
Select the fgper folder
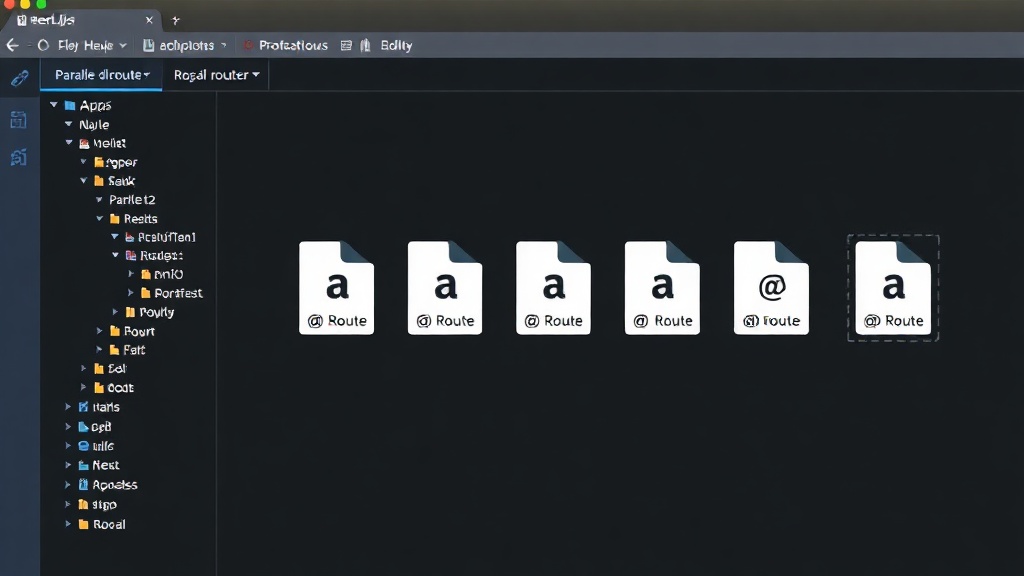[x=116, y=162]
